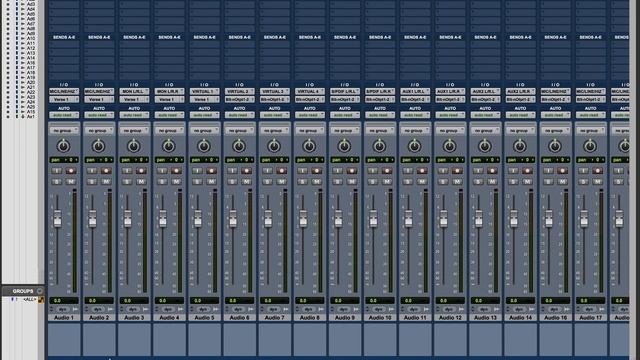Open the dyn button on Audio 4
This screenshot has height=360, width=640.
click(168, 310)
